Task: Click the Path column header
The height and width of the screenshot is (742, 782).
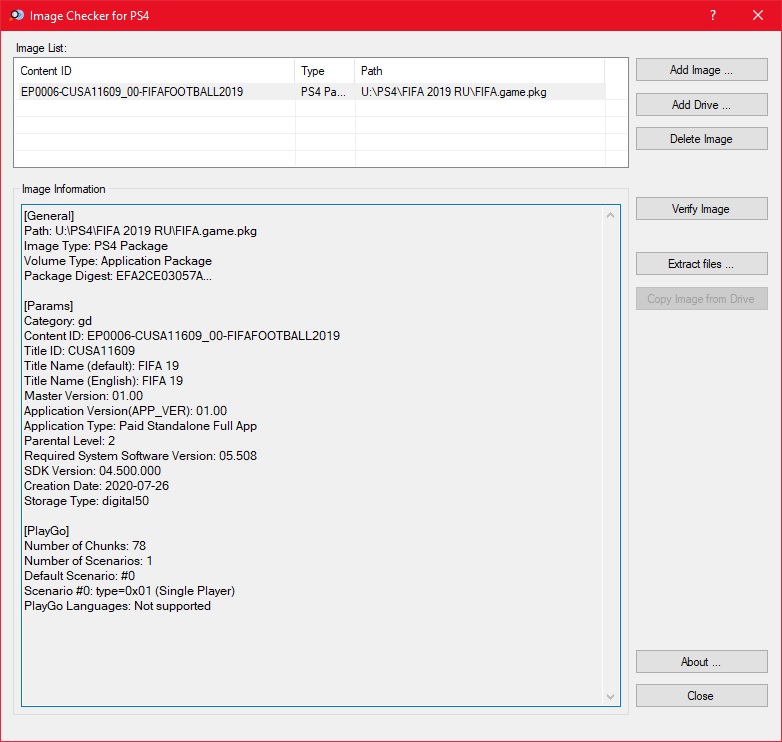Action: click(x=480, y=71)
